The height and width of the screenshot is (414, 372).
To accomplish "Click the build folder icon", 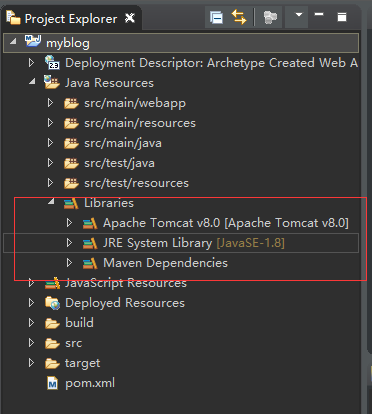I will point(52,323).
